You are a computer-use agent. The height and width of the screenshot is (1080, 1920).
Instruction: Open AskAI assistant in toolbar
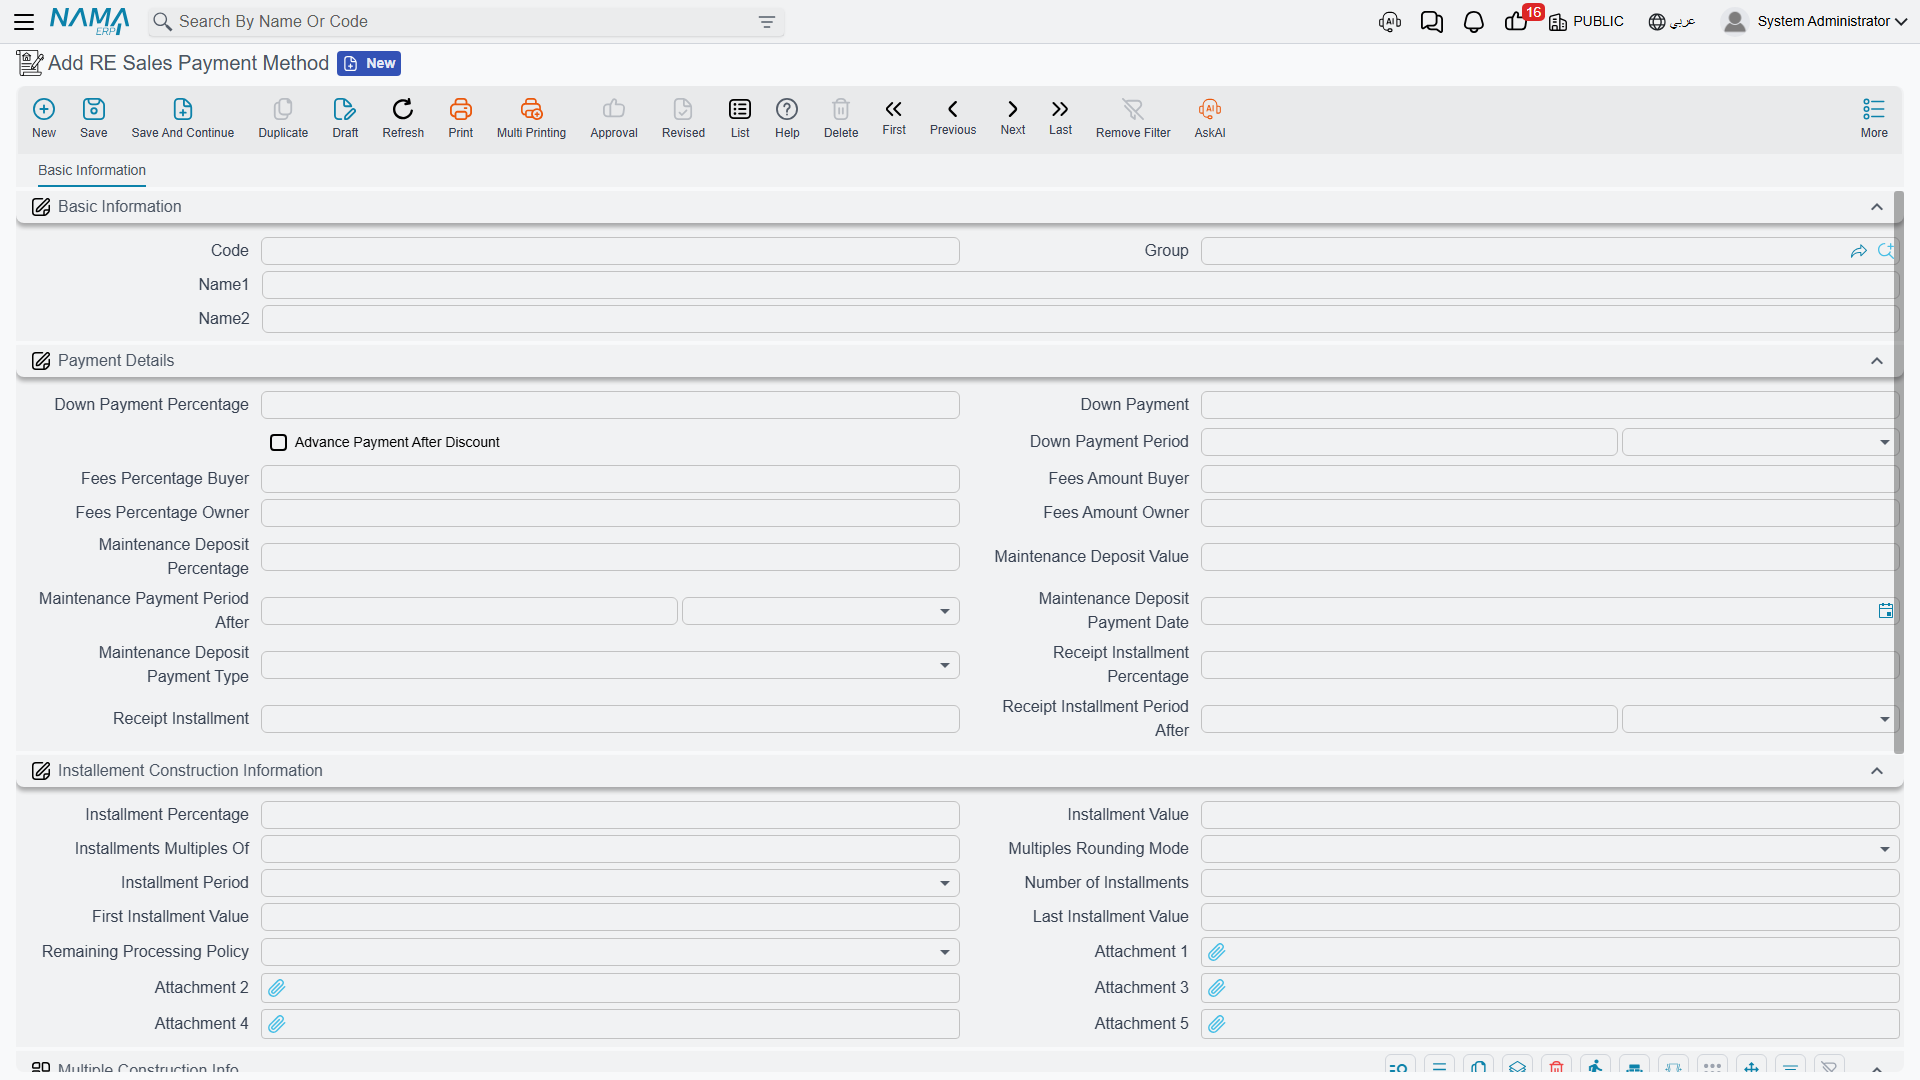1210,118
